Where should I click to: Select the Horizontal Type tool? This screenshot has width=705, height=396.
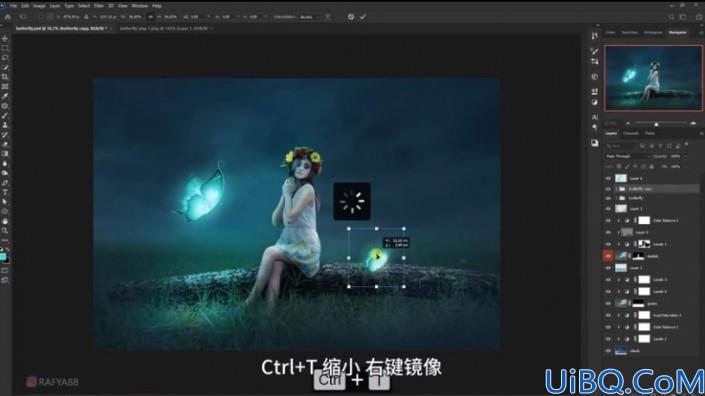click(5, 192)
